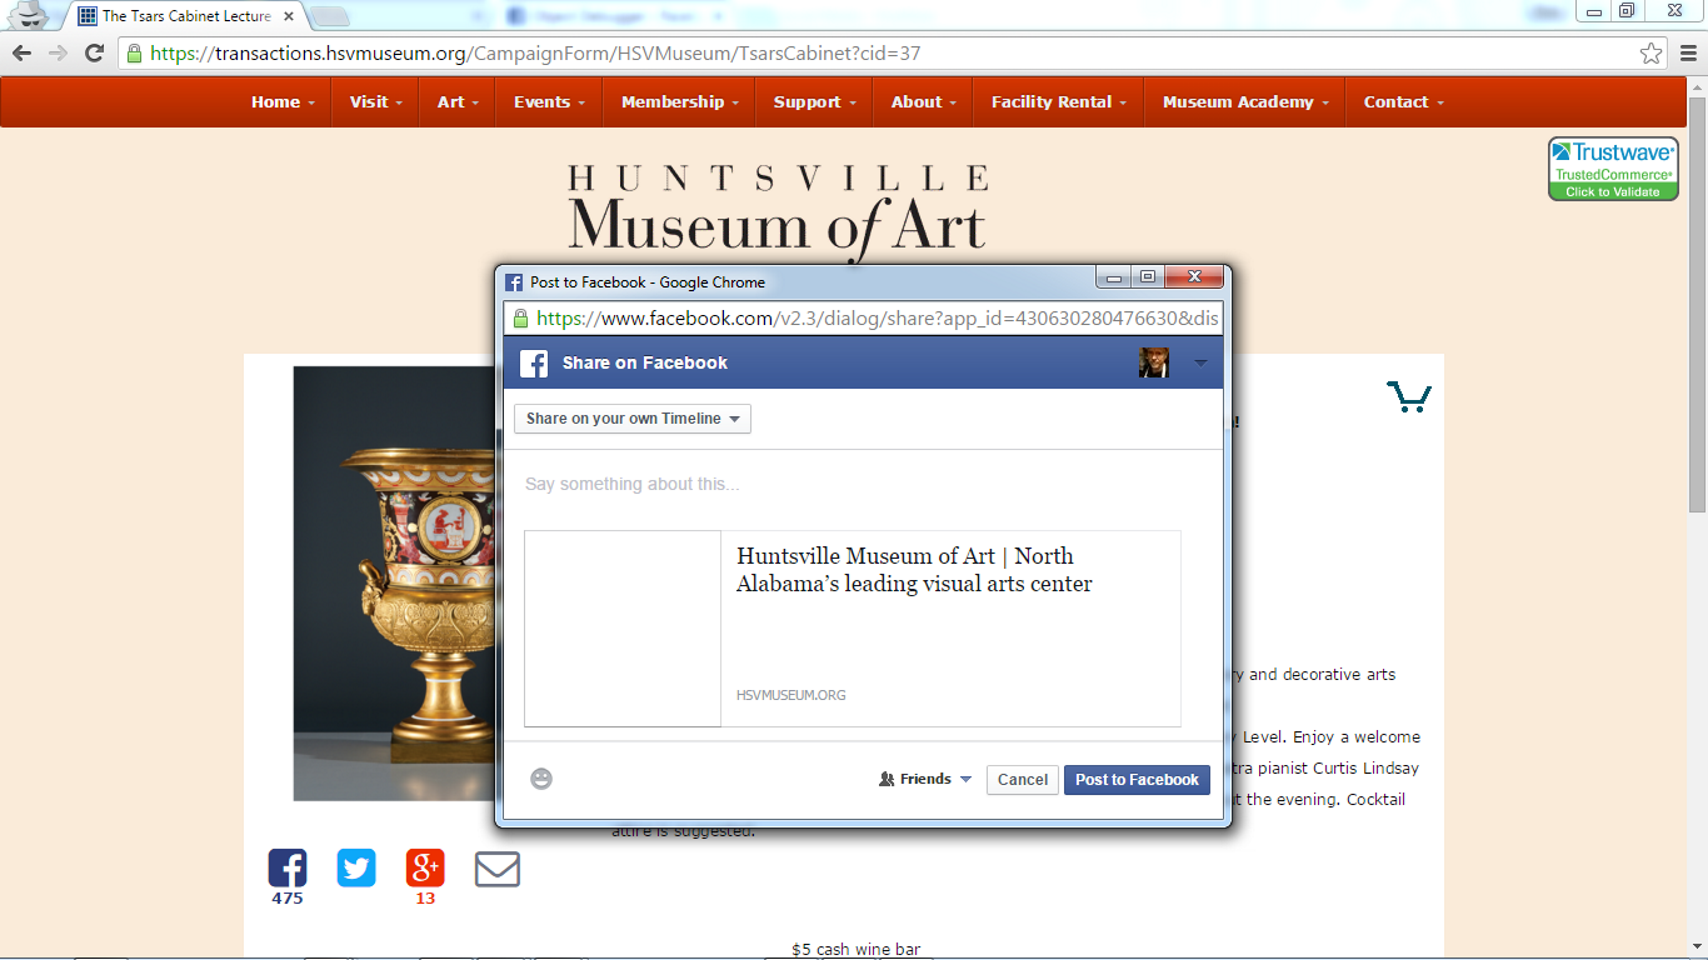
Task: Expand the Events menu
Action: coord(549,102)
